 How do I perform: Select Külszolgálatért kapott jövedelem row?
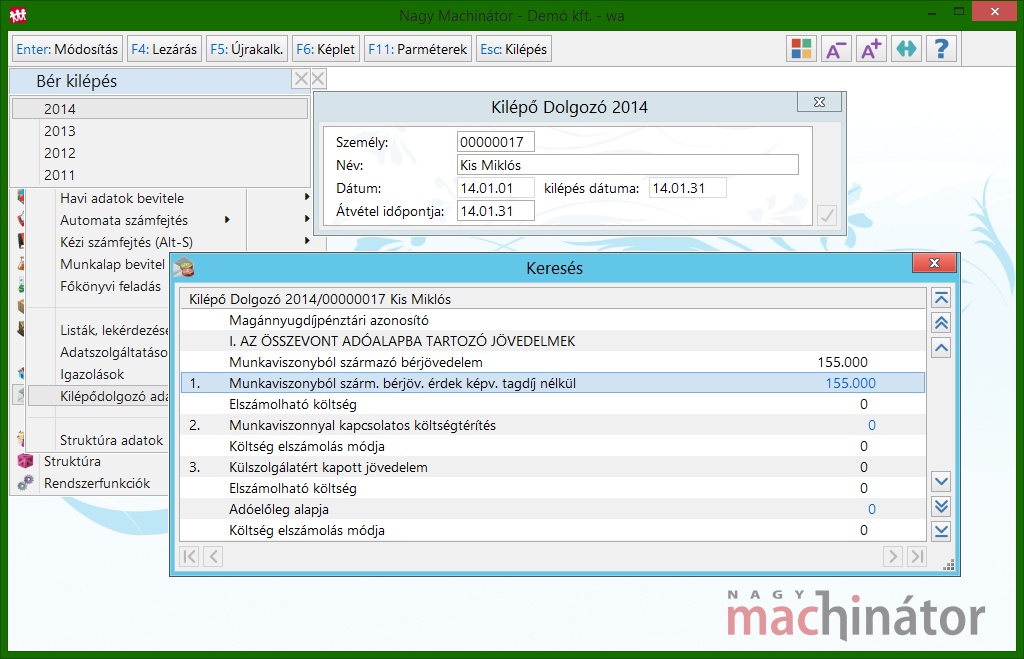[552, 467]
